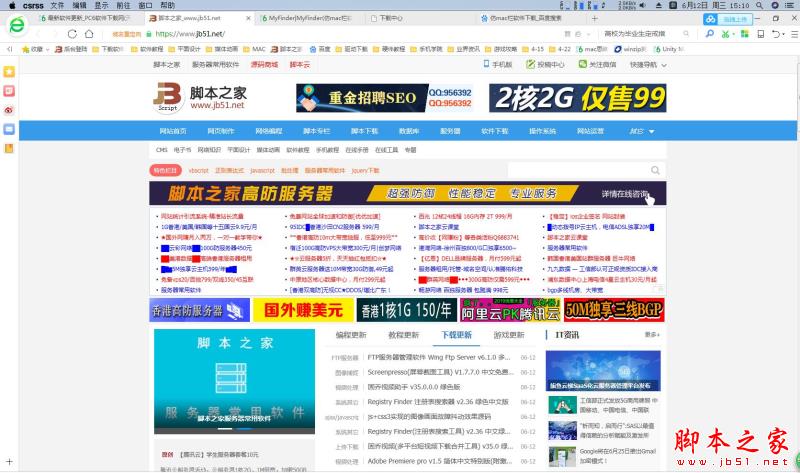Click the Apple menu icon
Image resolution: width=800 pixels, height=473 pixels.
click(12, 5)
